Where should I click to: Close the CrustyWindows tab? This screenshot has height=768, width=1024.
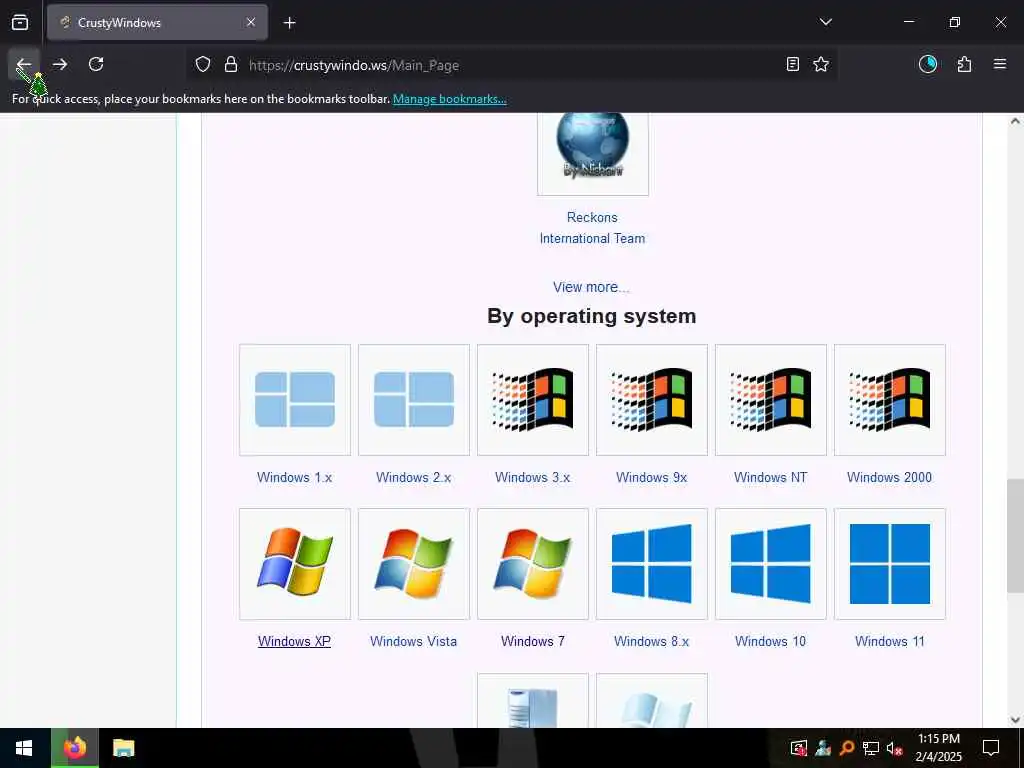251,23
